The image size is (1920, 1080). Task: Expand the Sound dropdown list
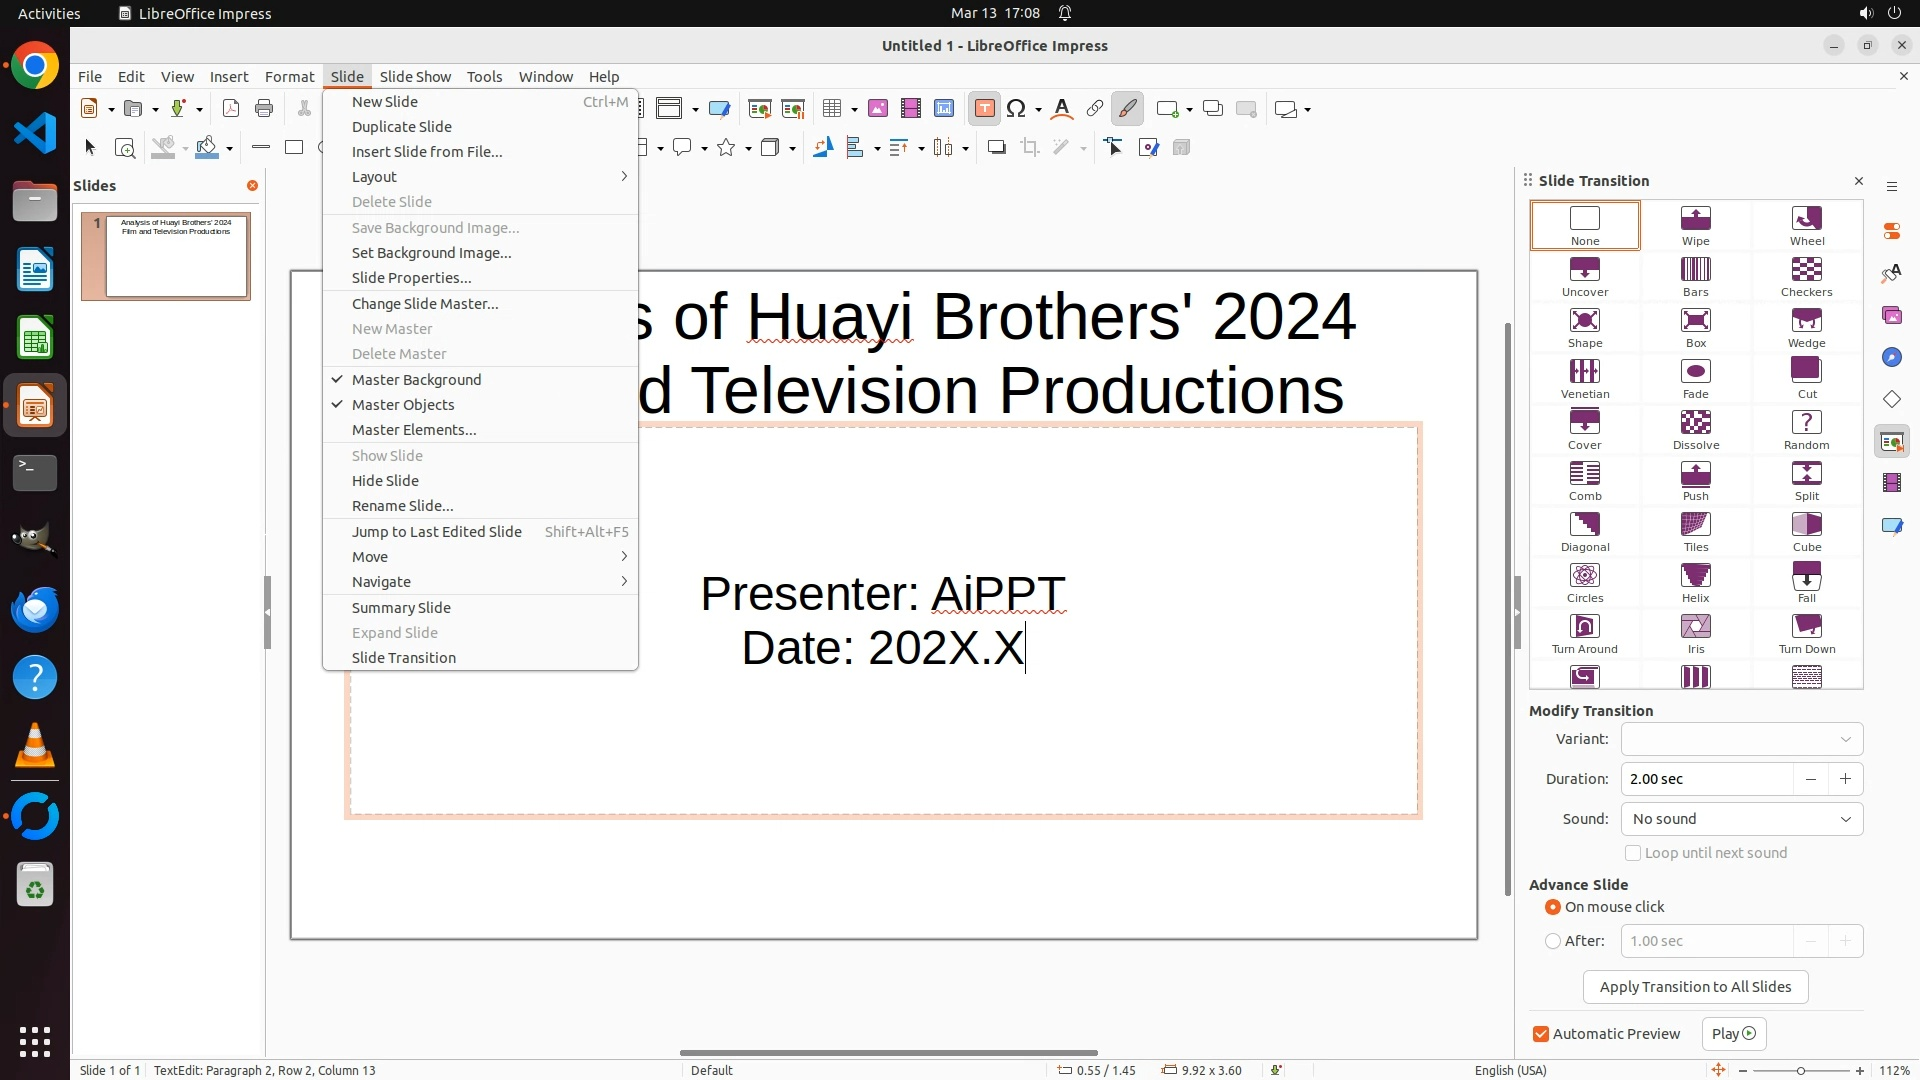pyautogui.click(x=1741, y=819)
